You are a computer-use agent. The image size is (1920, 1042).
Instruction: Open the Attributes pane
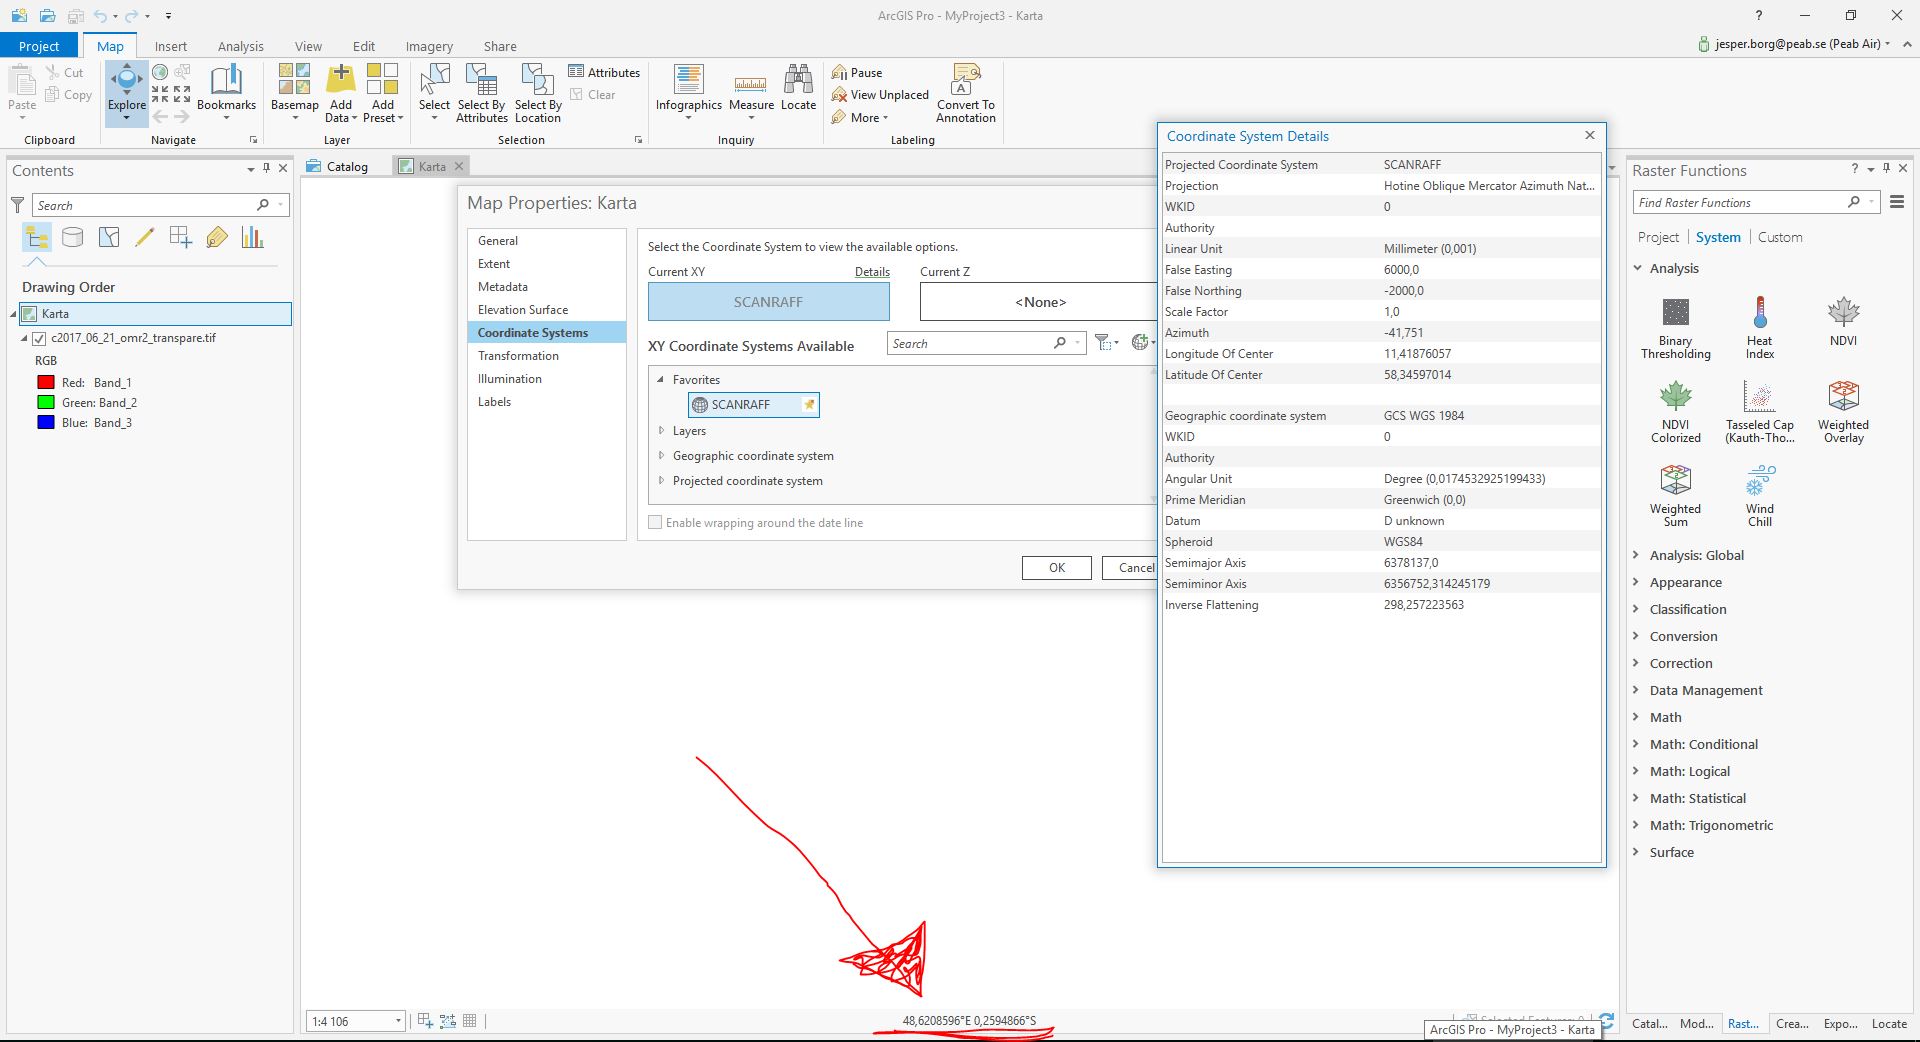[x=604, y=72]
